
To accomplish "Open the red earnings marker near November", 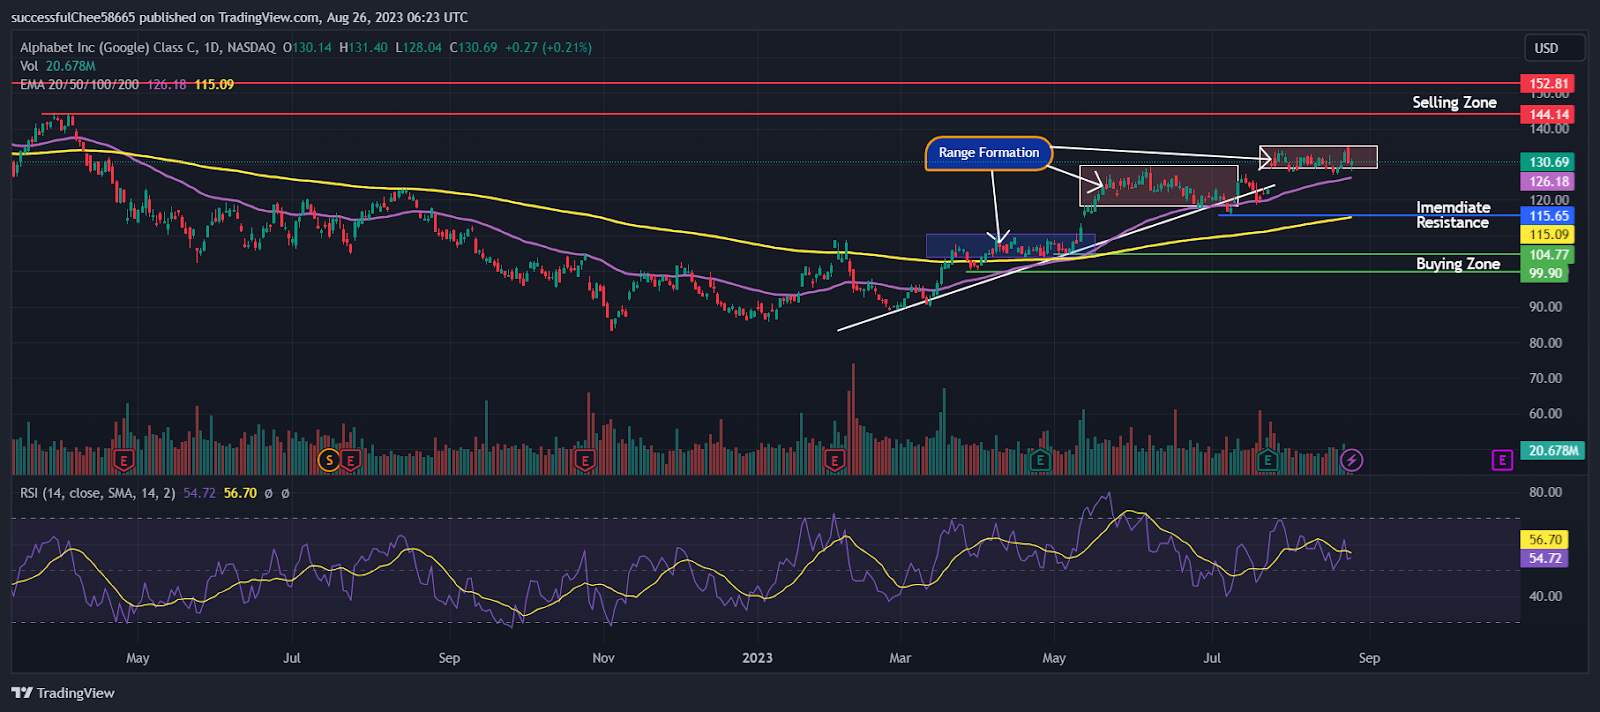I will tap(585, 460).
